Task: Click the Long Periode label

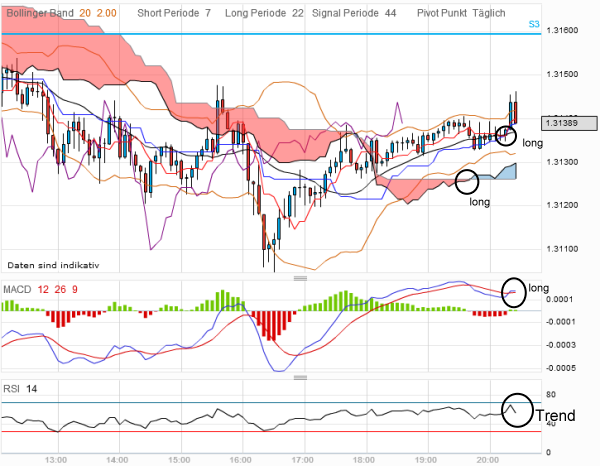Action: [x=255, y=13]
